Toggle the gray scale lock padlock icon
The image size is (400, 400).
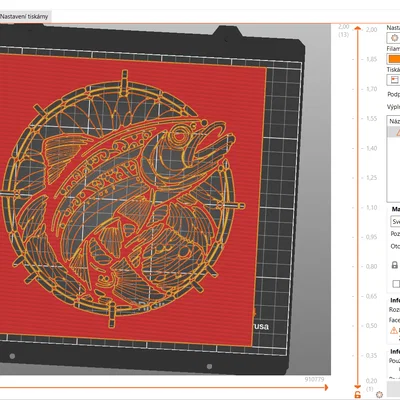[395, 265]
